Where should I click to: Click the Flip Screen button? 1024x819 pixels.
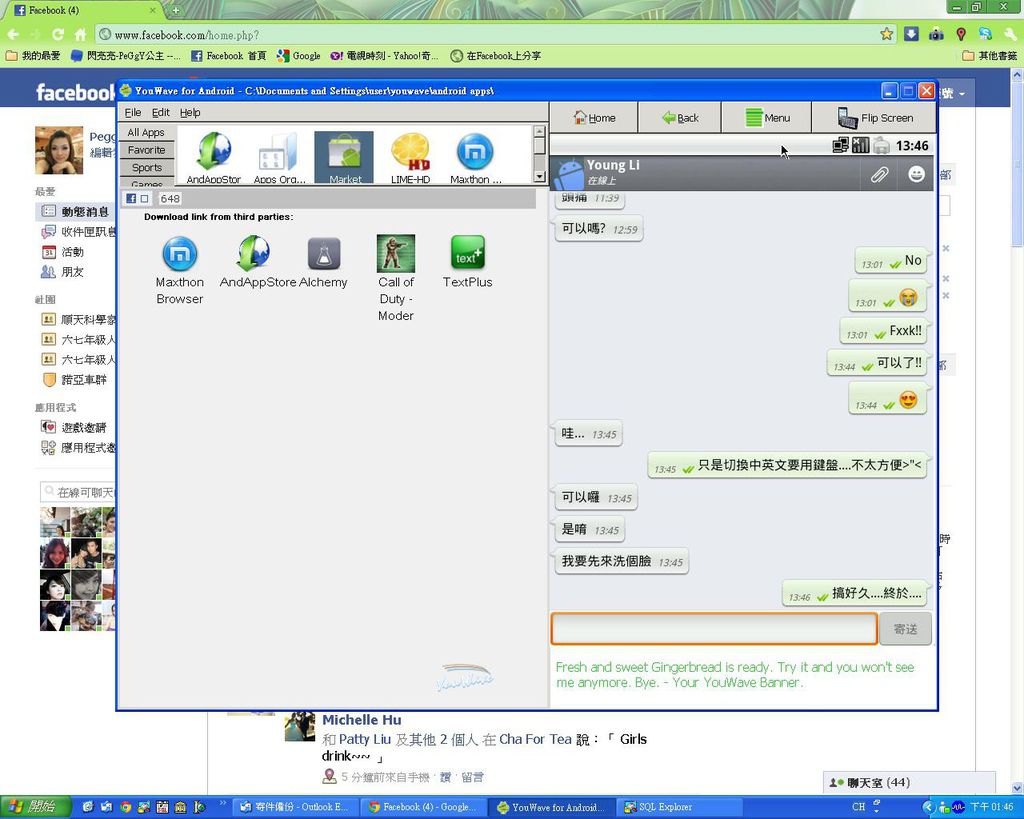point(874,118)
